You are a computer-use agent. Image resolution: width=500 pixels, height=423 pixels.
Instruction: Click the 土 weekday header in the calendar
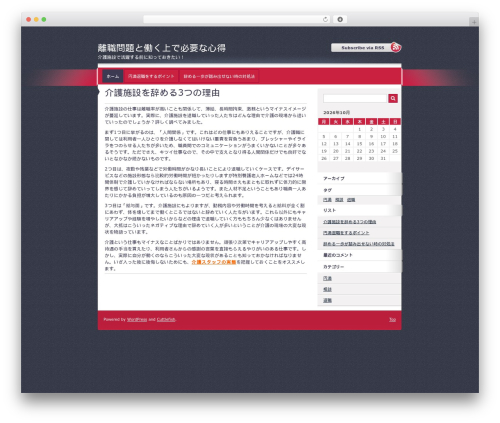point(383,122)
